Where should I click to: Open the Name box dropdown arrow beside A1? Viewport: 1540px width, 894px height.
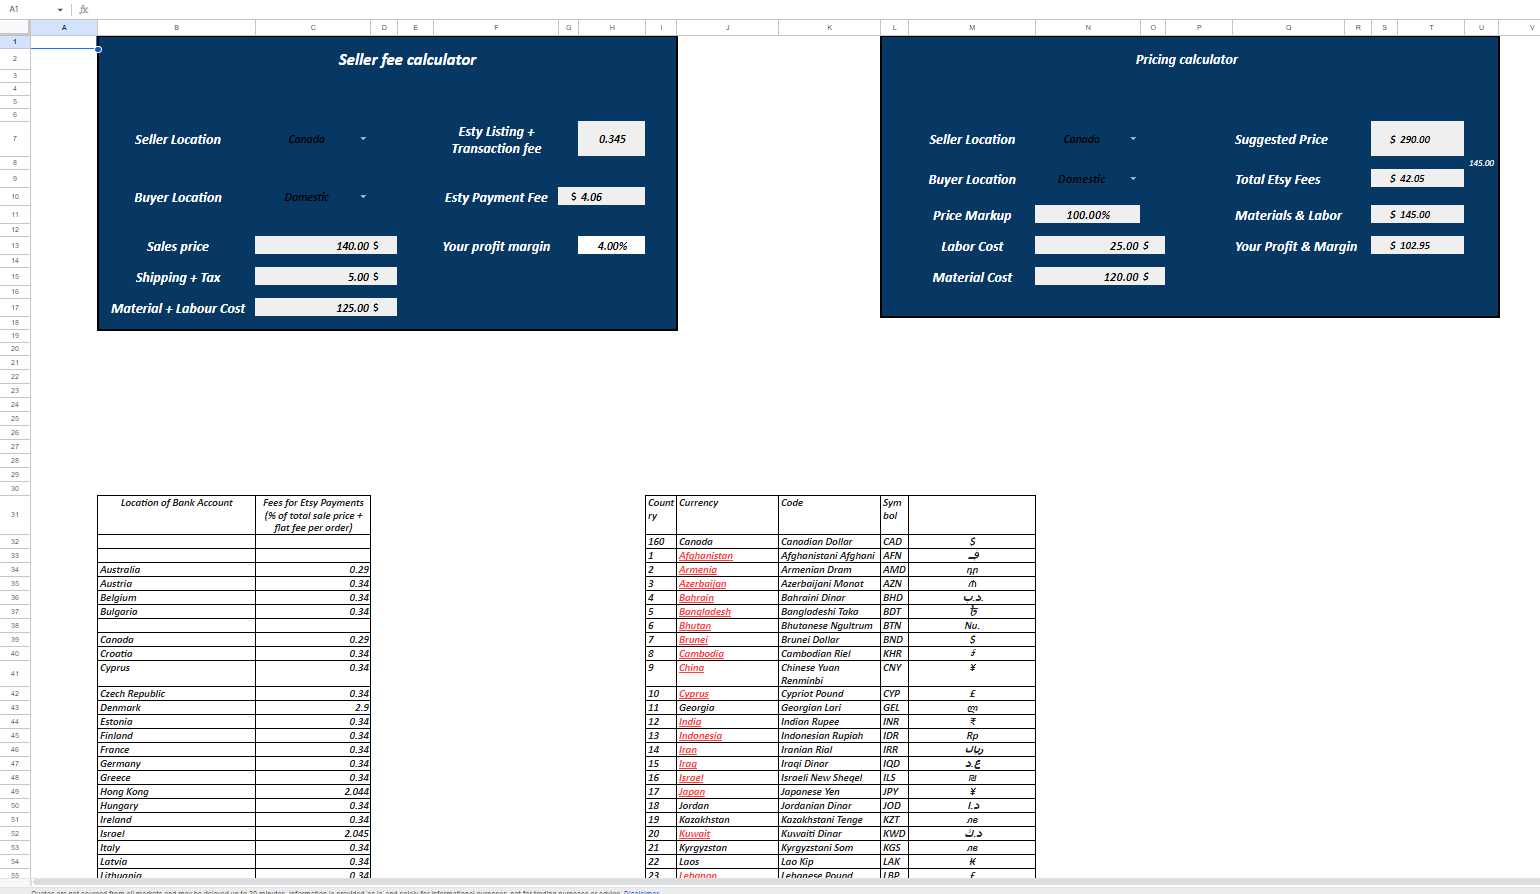coord(60,9)
